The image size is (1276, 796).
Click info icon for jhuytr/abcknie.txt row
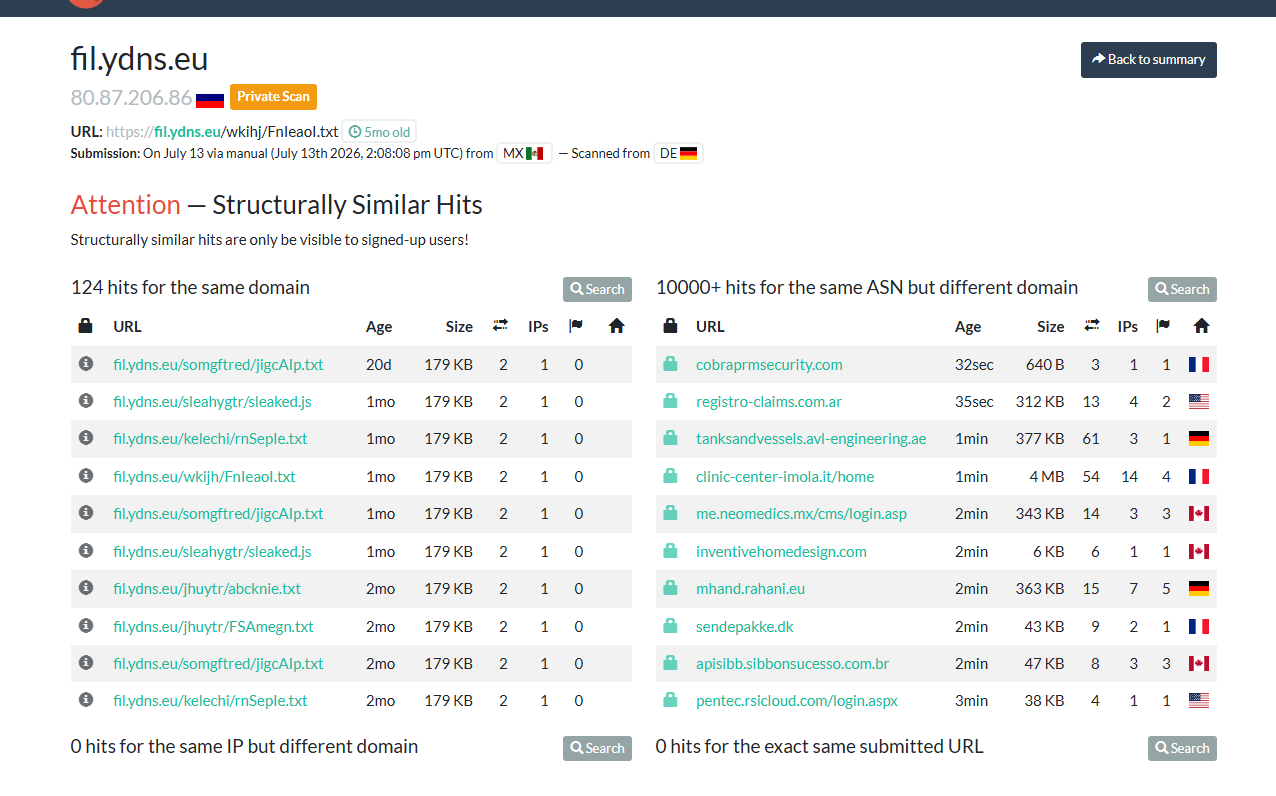[86, 587]
